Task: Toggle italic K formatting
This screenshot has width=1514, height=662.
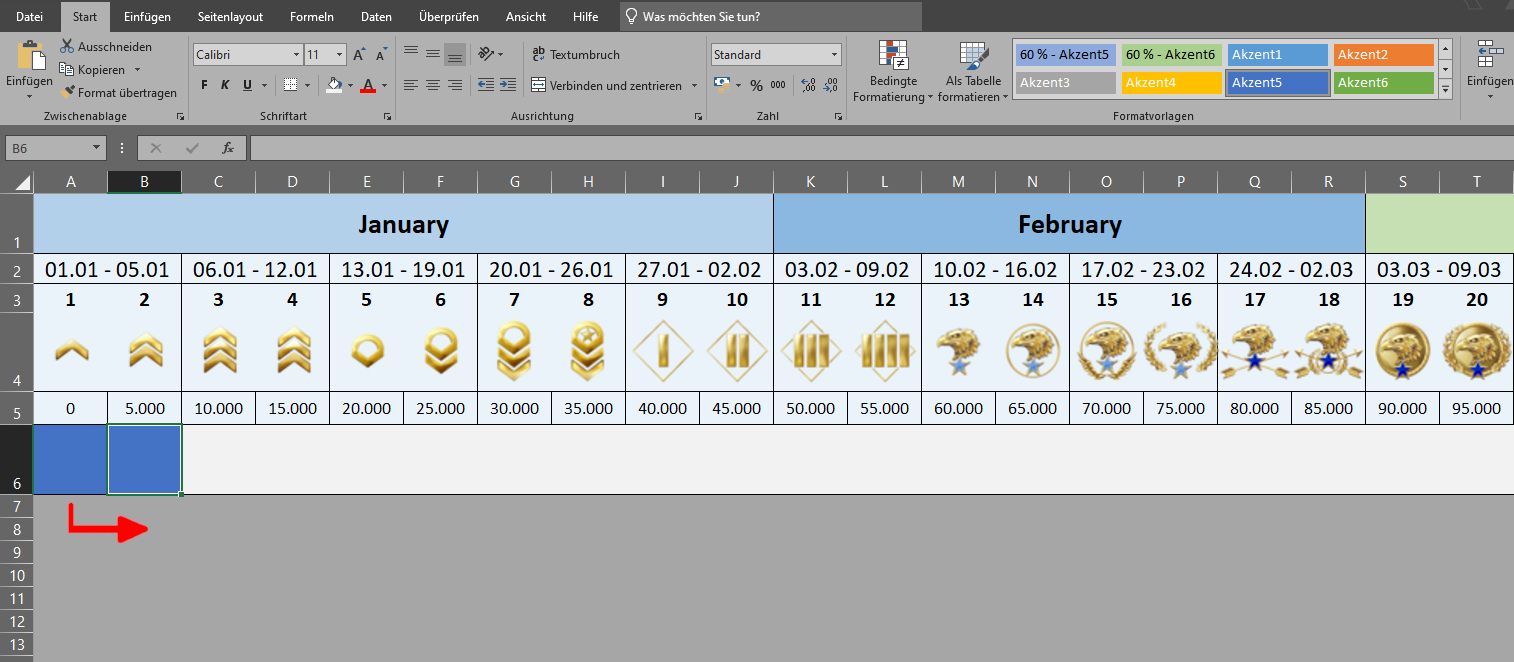Action: point(226,85)
